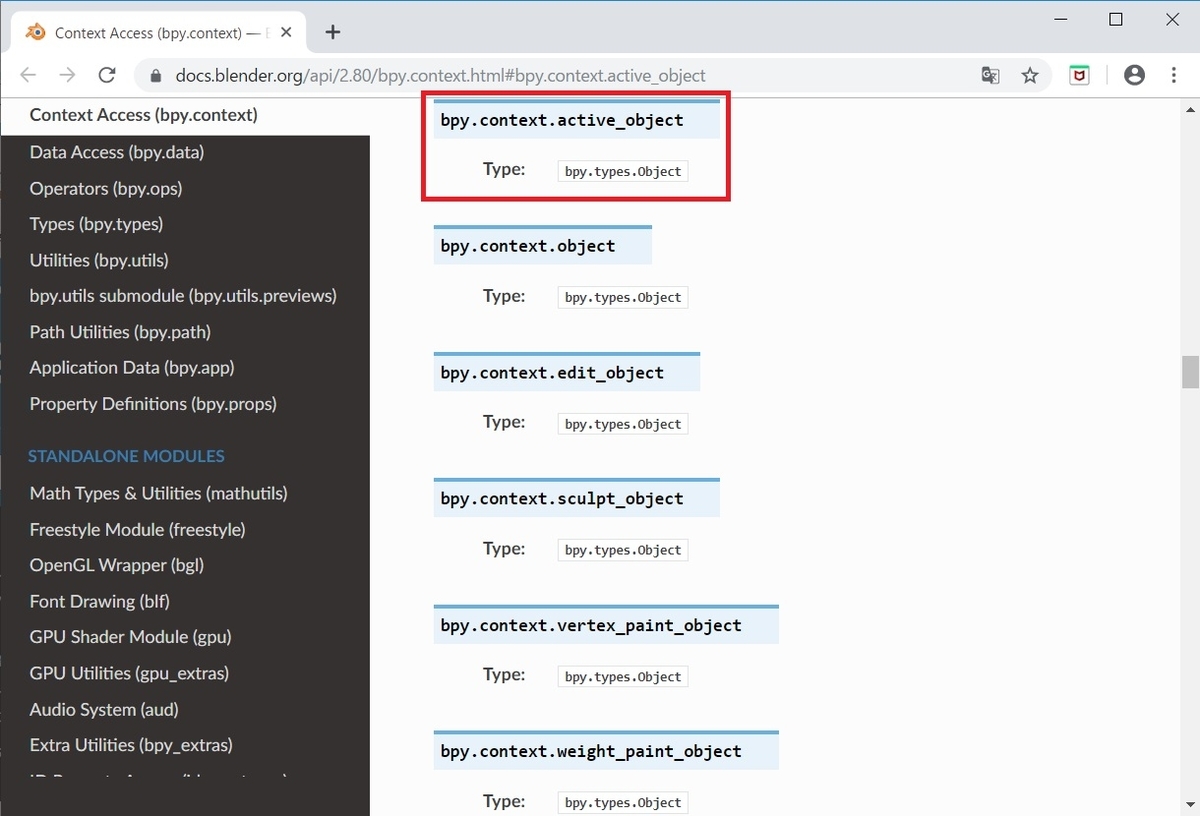View site info via the padlock icon
Image resolution: width=1200 pixels, height=816 pixels.
click(155, 75)
